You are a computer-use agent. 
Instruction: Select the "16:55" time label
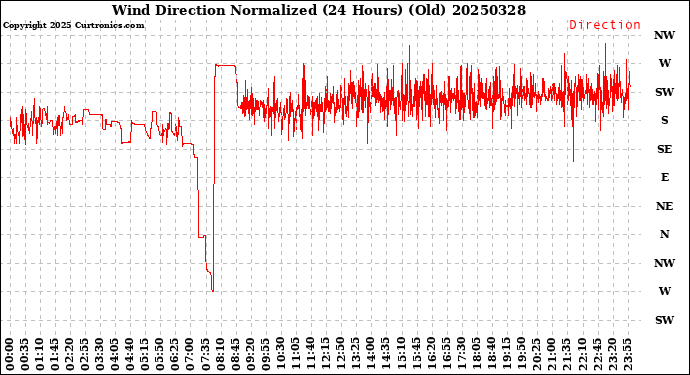coord(446,354)
